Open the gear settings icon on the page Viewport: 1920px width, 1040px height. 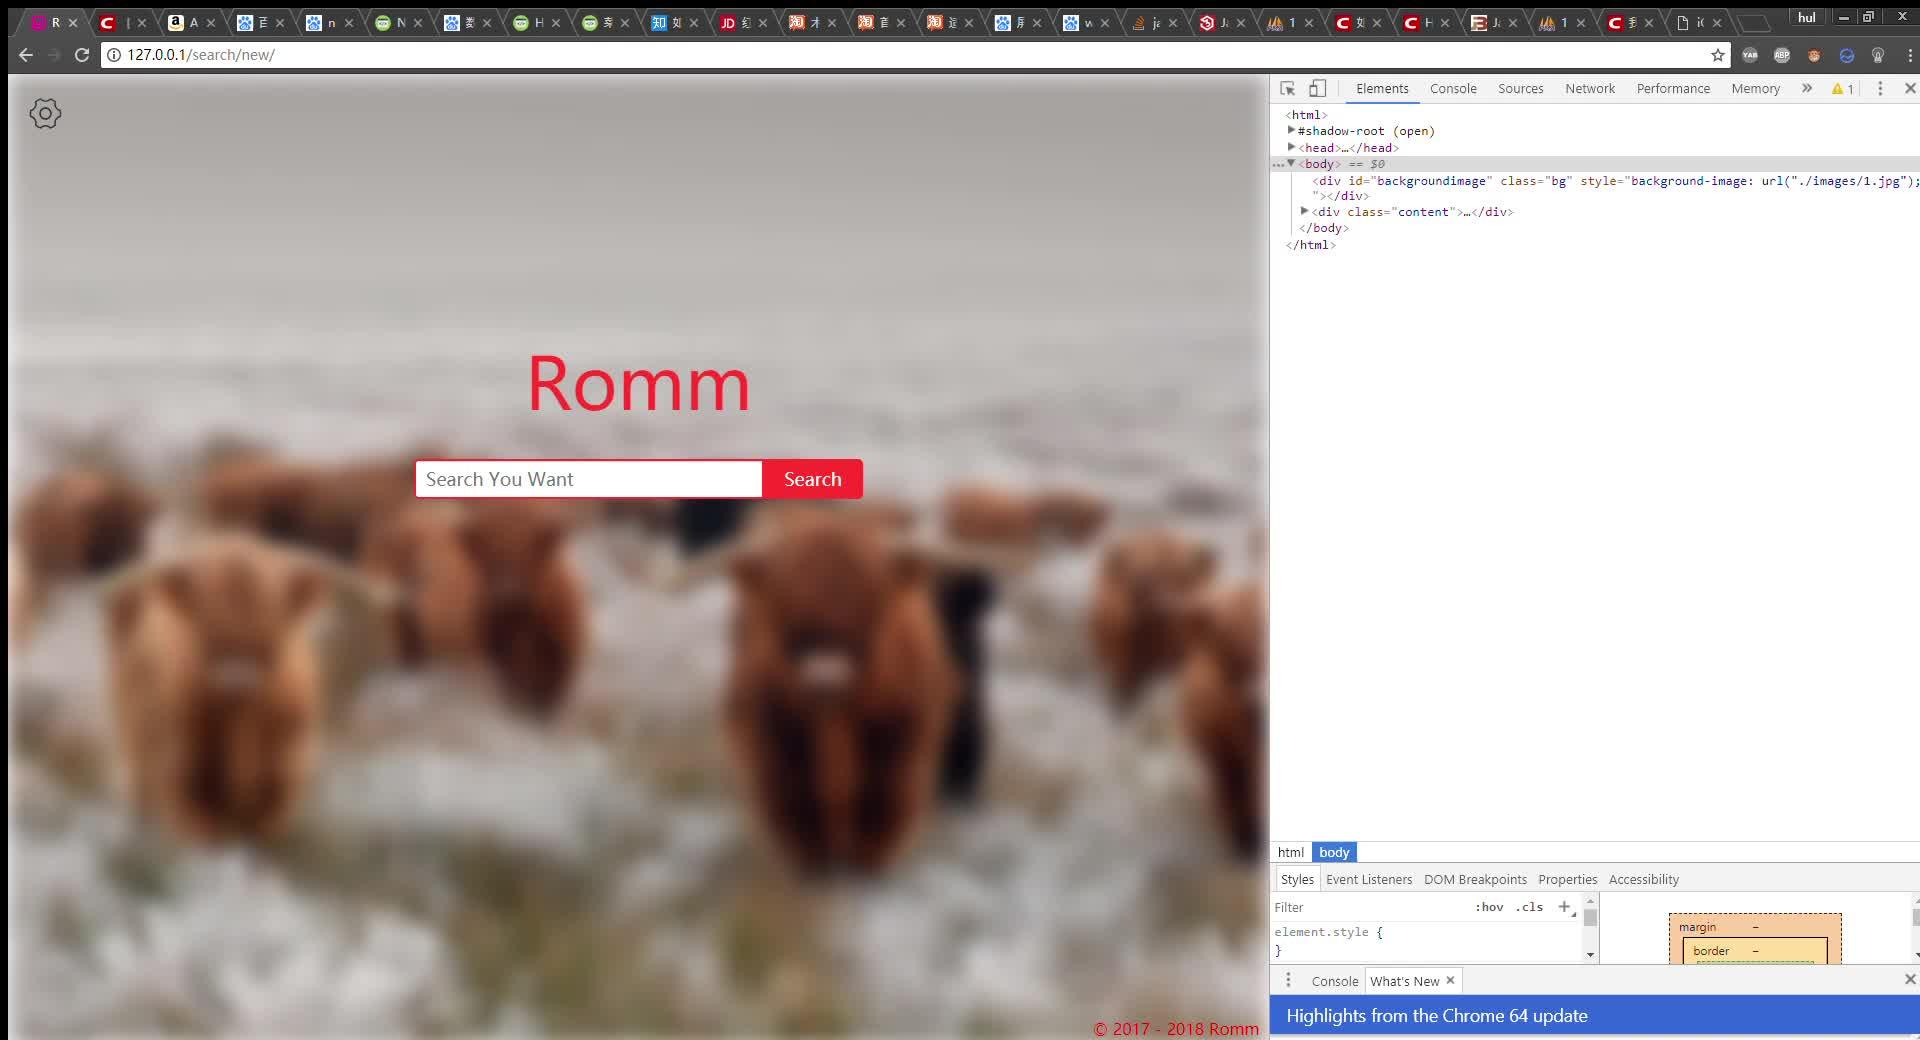click(45, 113)
